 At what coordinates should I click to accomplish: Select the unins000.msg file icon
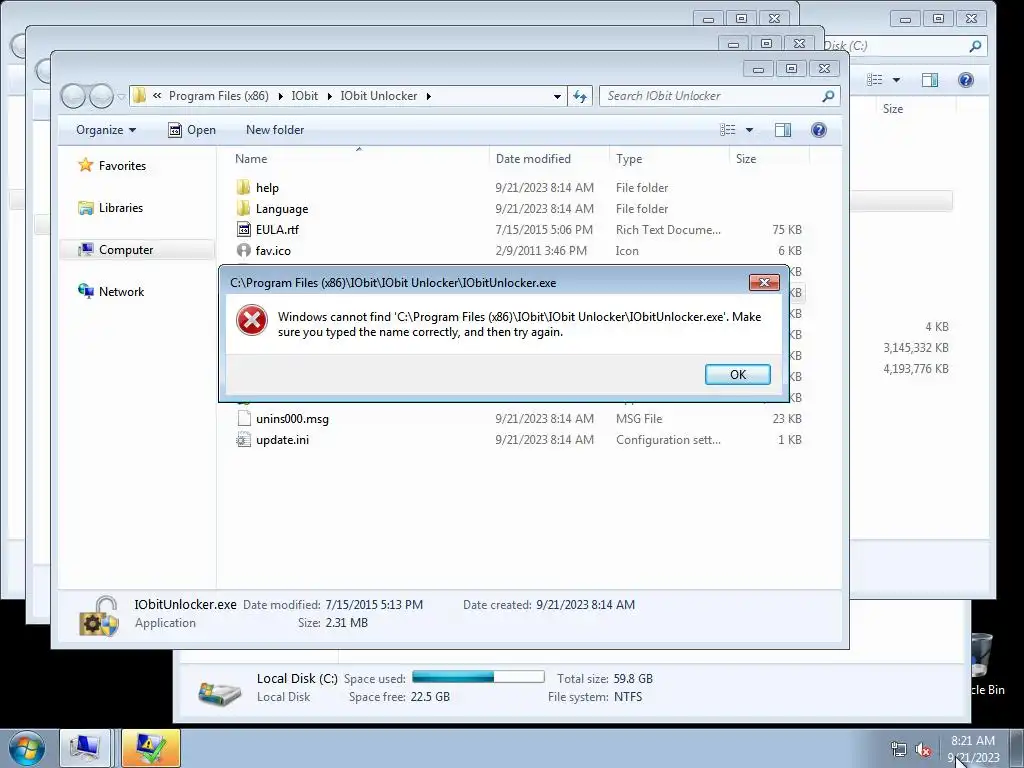click(x=244, y=419)
